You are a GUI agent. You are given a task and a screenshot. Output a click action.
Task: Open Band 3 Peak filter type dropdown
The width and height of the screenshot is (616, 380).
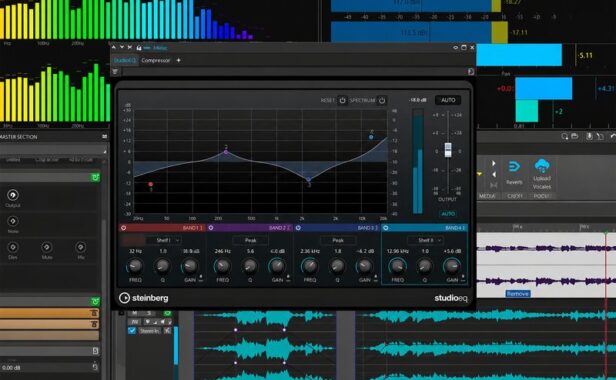tap(338, 240)
